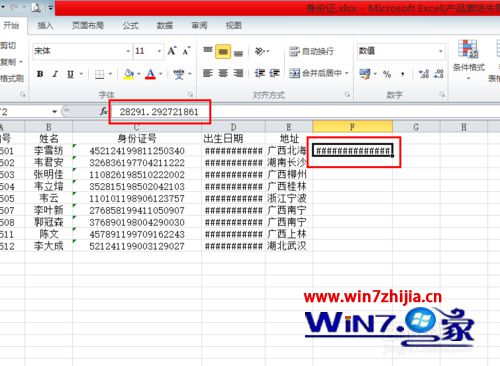
Task: Align cell text left
Action: point(208,73)
